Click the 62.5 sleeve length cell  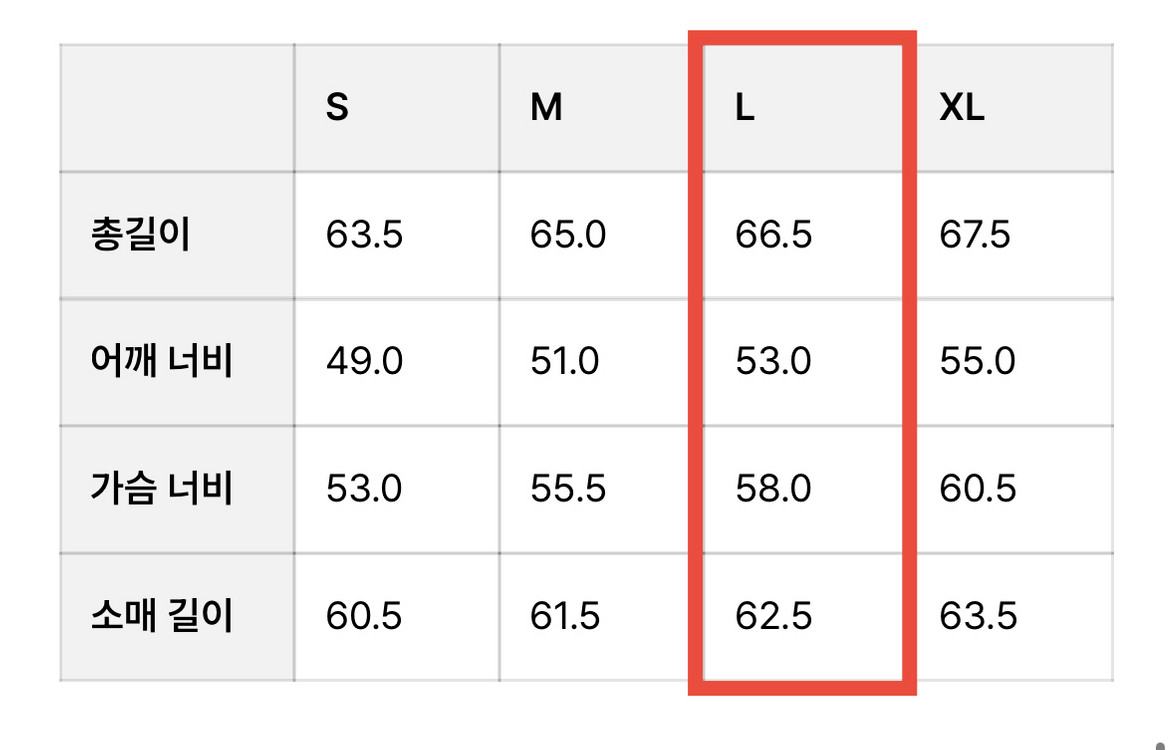(x=774, y=616)
